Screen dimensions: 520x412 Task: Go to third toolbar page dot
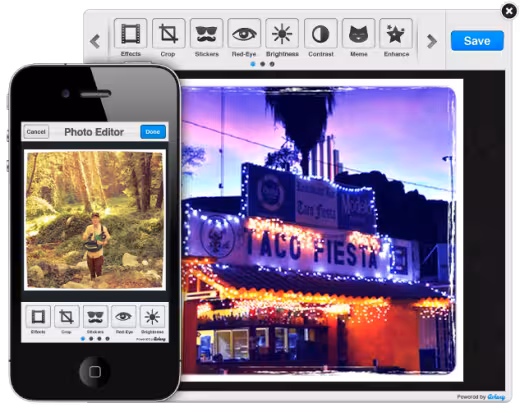[272, 64]
